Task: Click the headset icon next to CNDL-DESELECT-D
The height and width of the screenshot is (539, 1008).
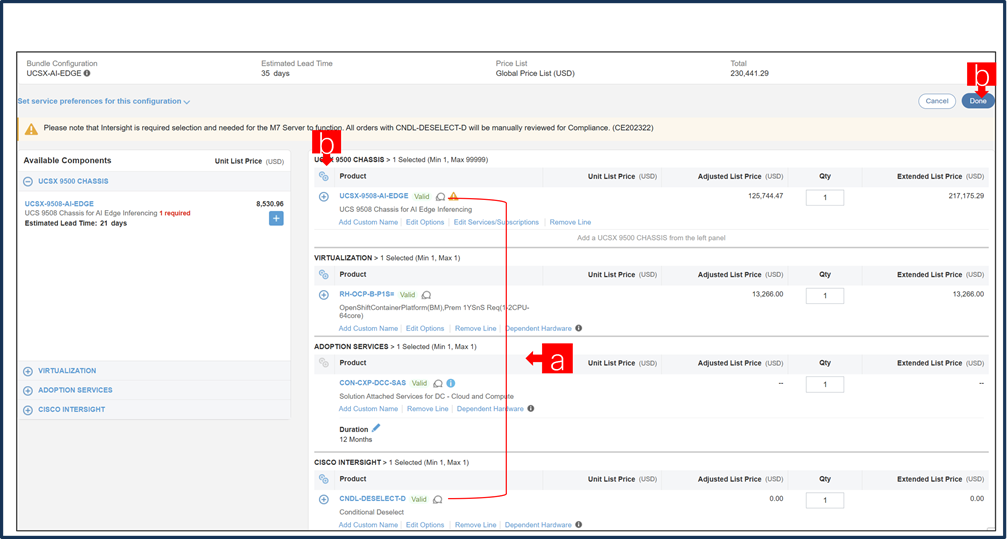Action: point(438,499)
